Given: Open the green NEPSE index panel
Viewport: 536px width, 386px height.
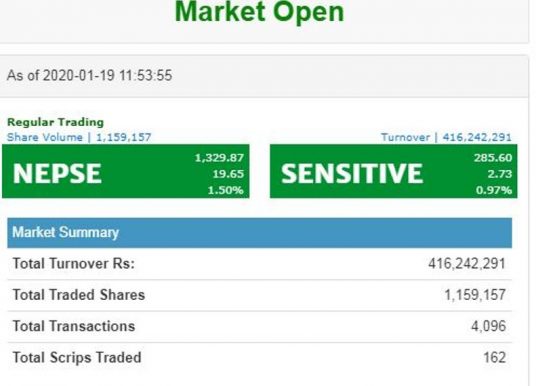Looking at the screenshot, I should coord(126,171).
